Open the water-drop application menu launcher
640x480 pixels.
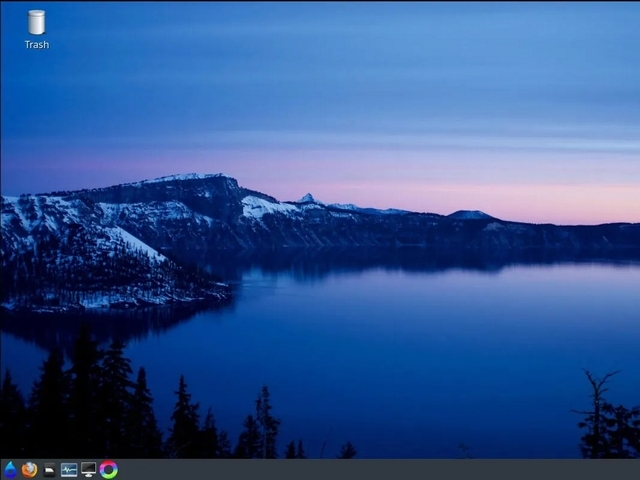pyautogui.click(x=10, y=469)
